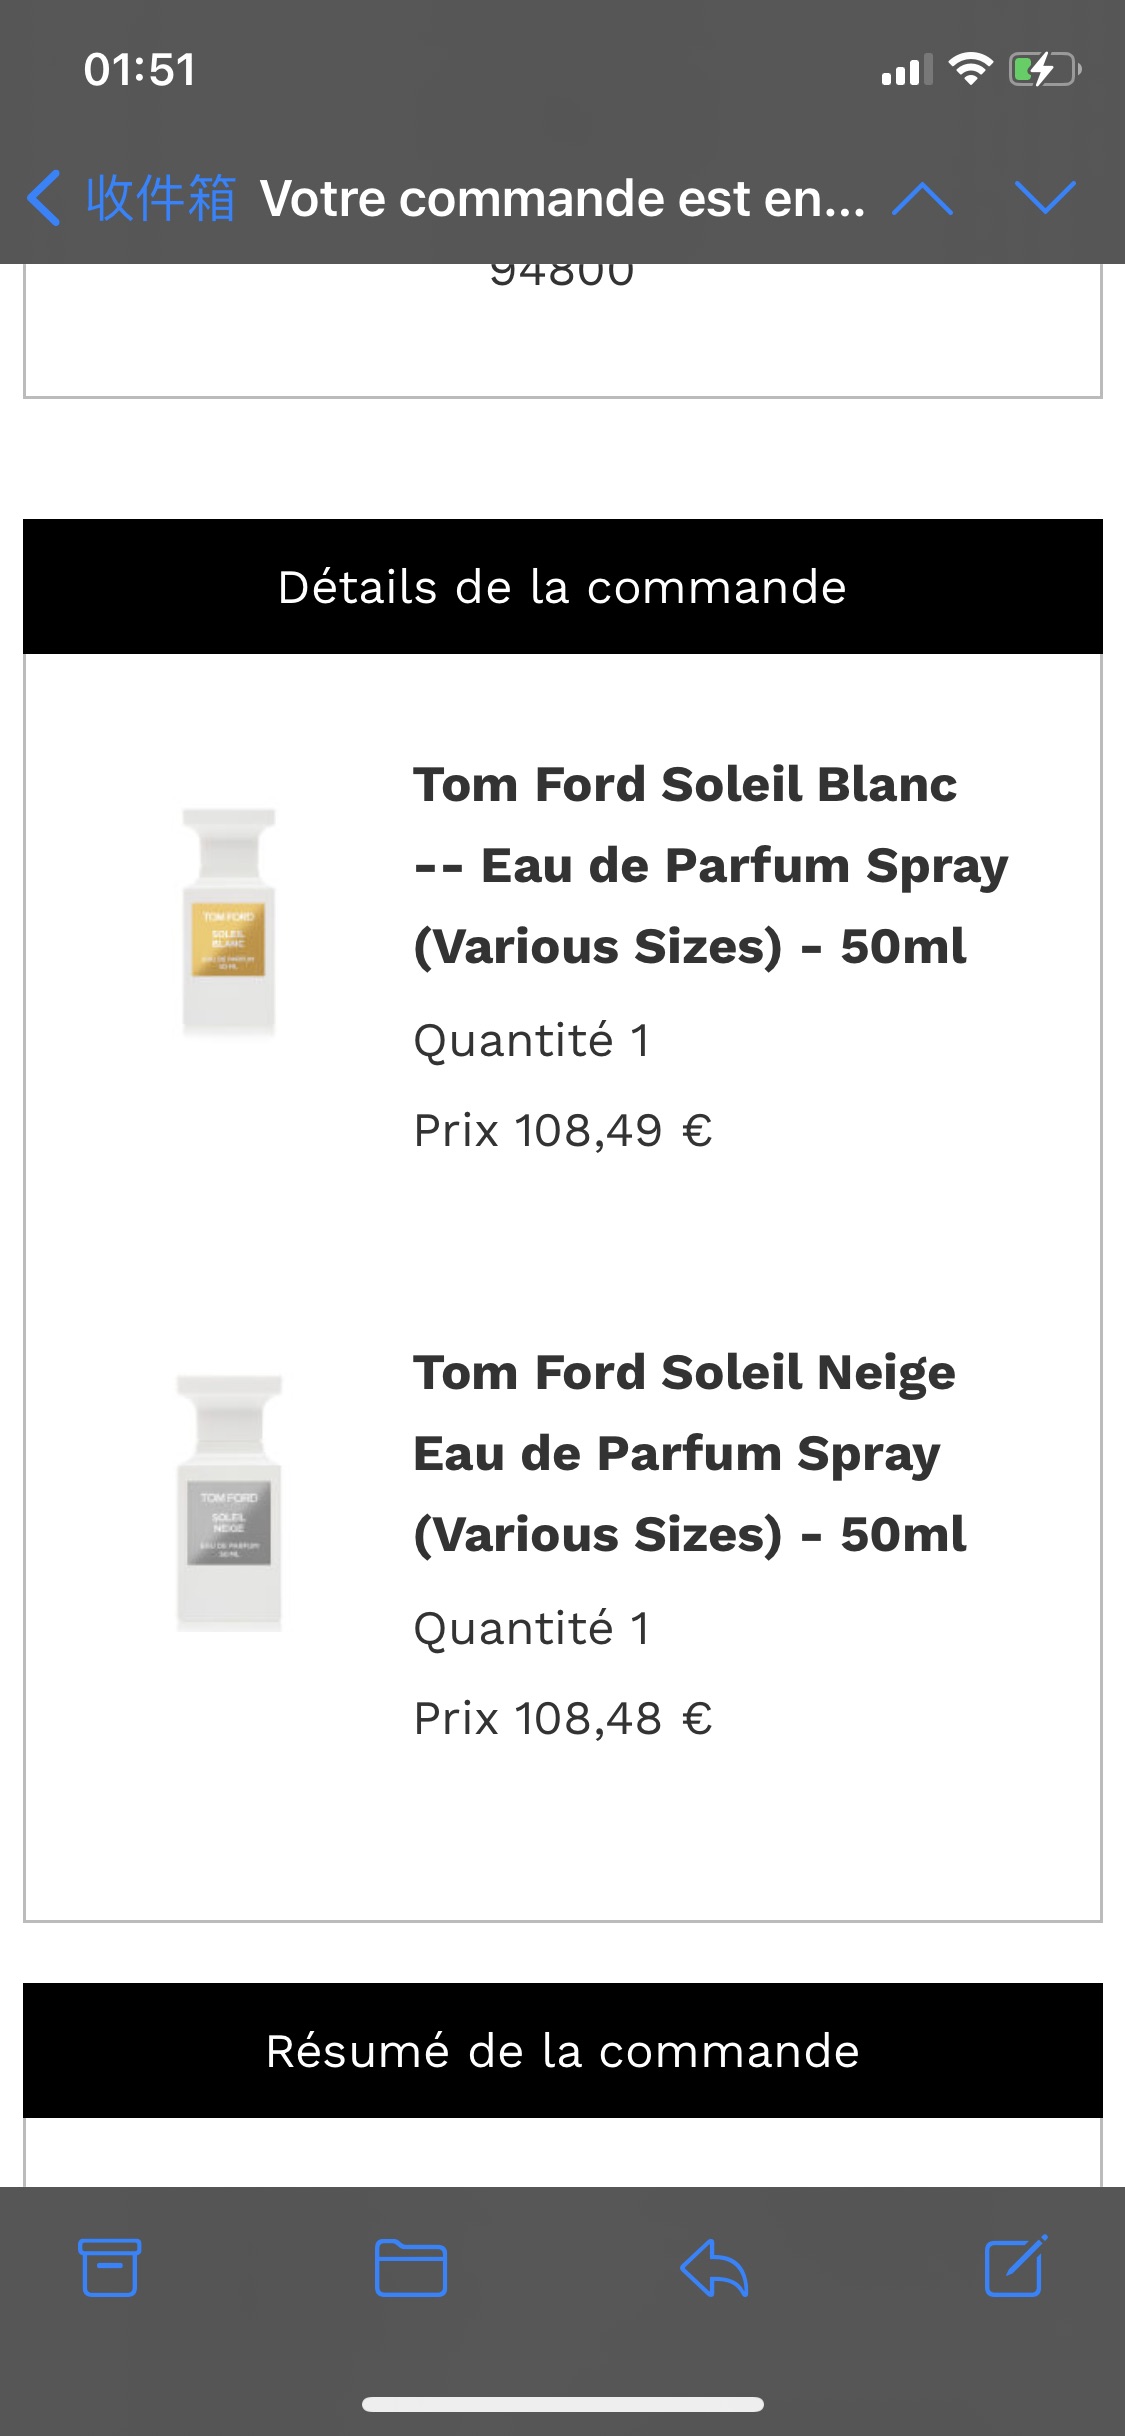Compose a new message with pencil icon
This screenshot has width=1125, height=2436.
tap(1016, 2265)
